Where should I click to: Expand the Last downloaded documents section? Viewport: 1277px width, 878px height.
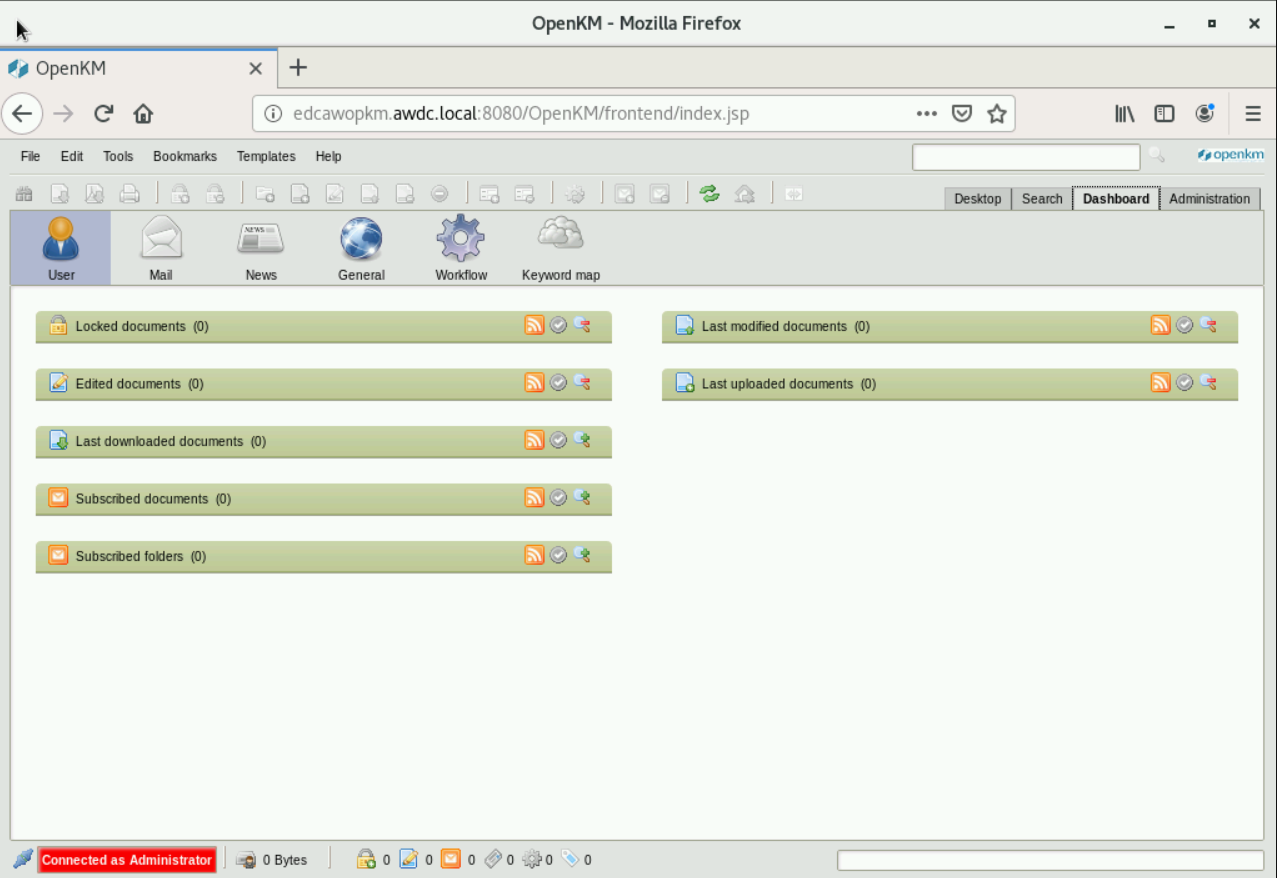point(323,441)
